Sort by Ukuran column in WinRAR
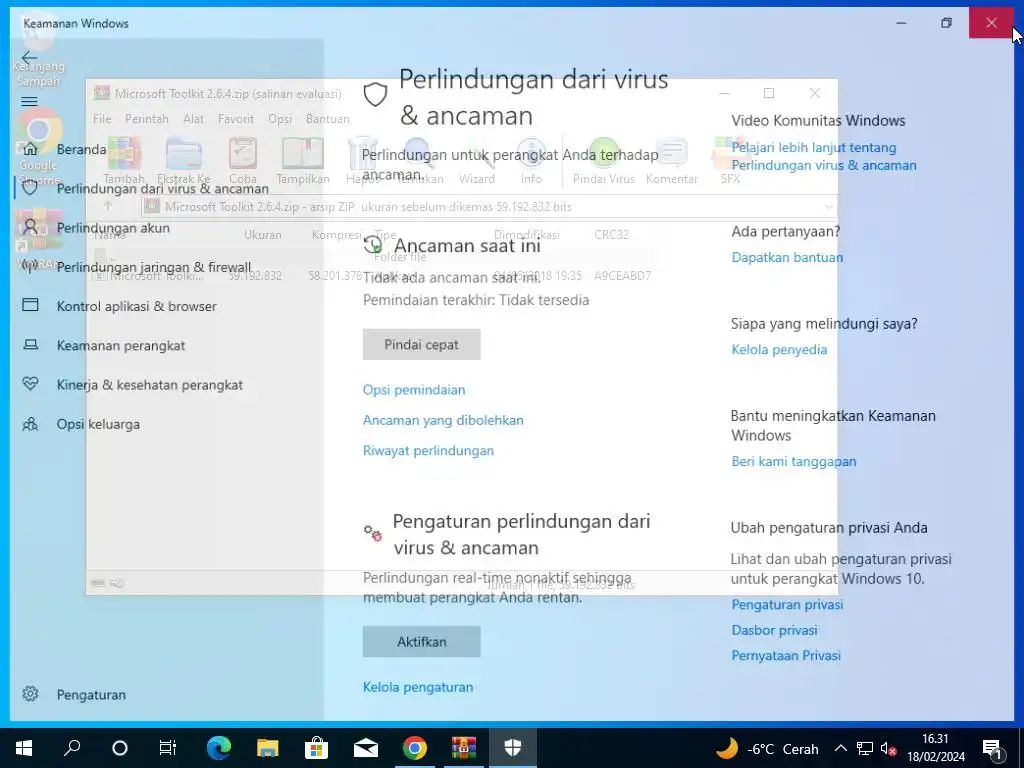 263,234
